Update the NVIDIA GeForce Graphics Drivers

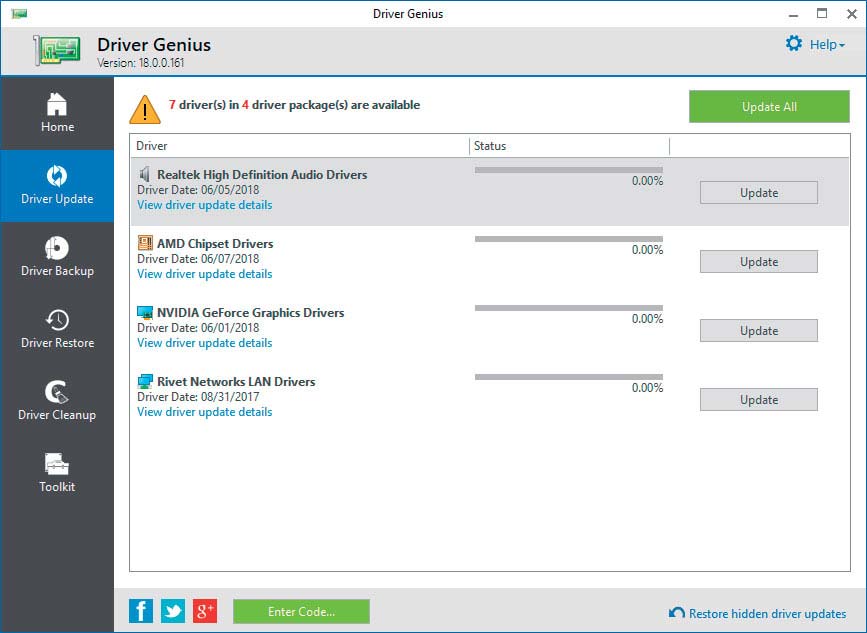pyautogui.click(x=759, y=331)
